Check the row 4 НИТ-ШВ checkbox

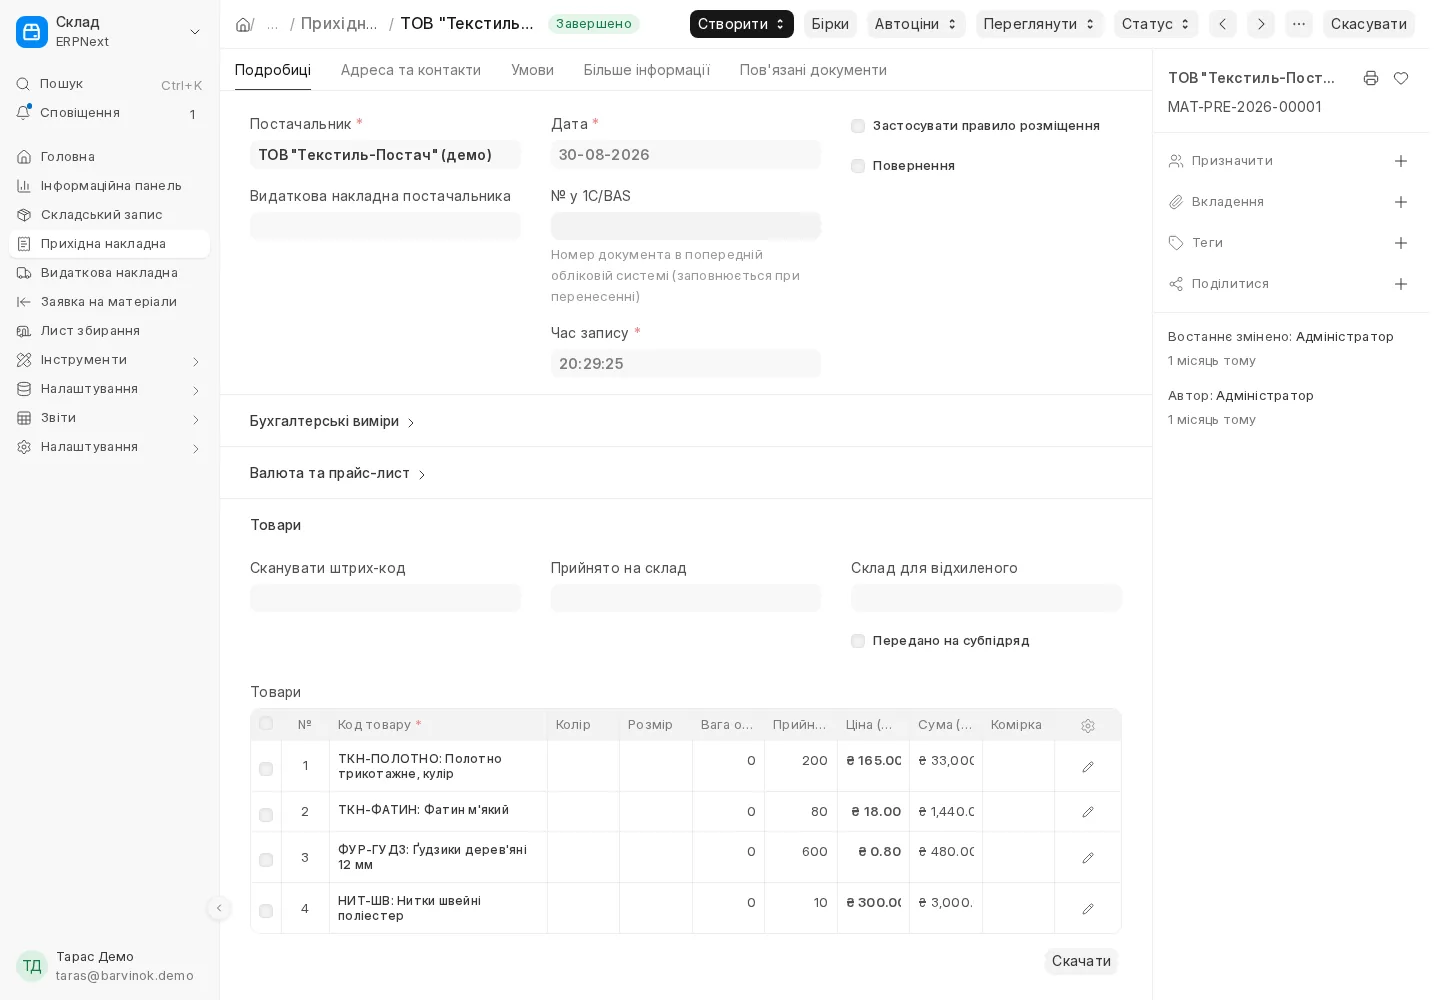(x=266, y=911)
